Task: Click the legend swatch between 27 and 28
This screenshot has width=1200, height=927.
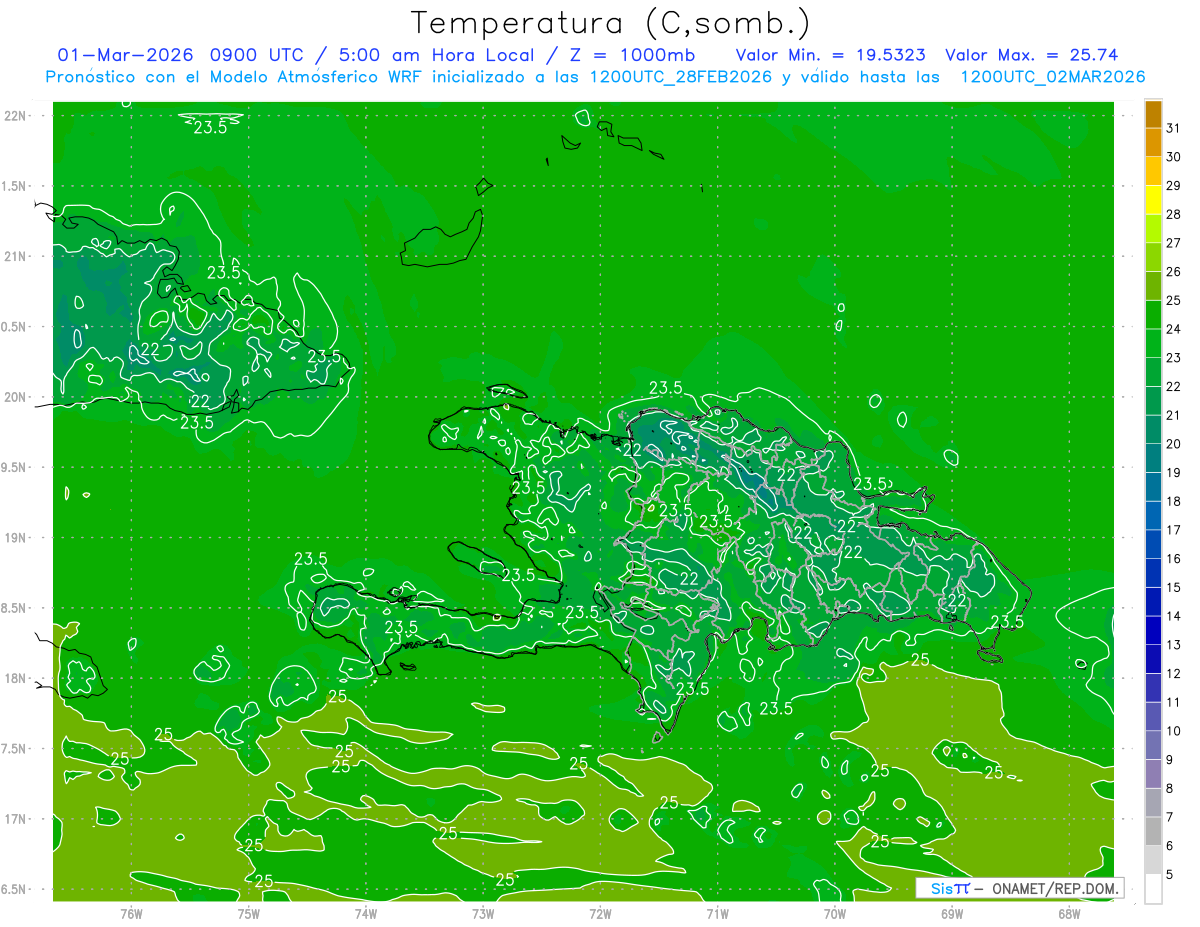Action: 1153,229
